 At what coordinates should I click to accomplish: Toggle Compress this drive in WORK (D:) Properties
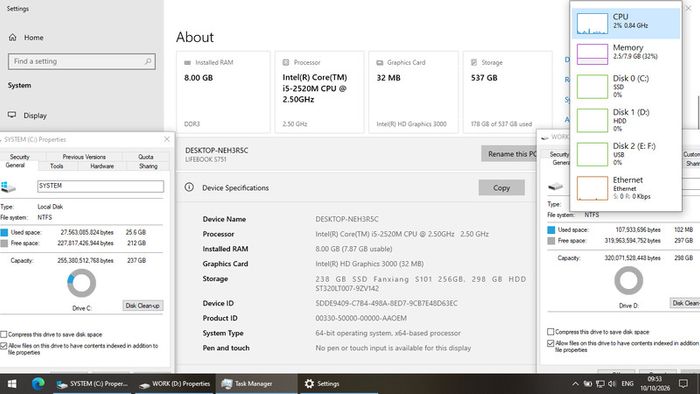(550, 332)
